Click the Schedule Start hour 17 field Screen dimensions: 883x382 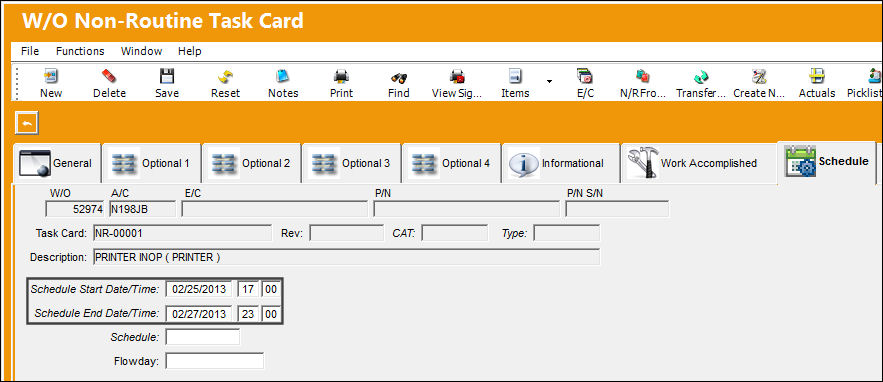pos(248,290)
